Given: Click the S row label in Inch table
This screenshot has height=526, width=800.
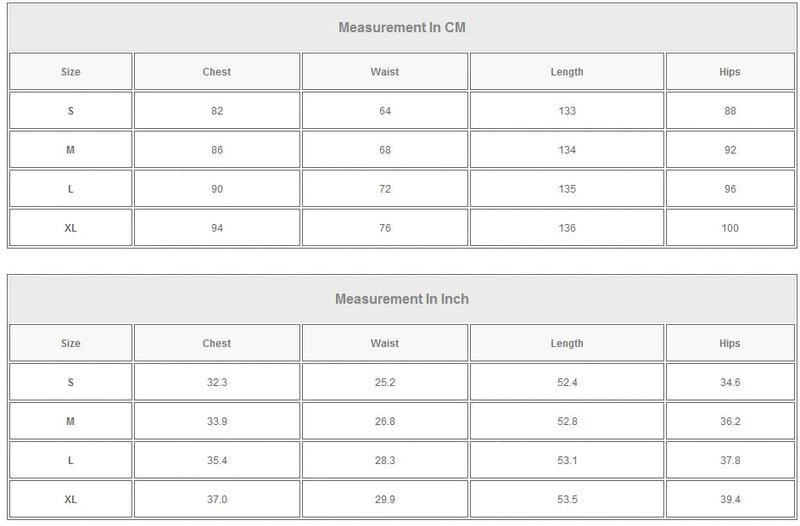Looking at the screenshot, I should click(x=70, y=382).
